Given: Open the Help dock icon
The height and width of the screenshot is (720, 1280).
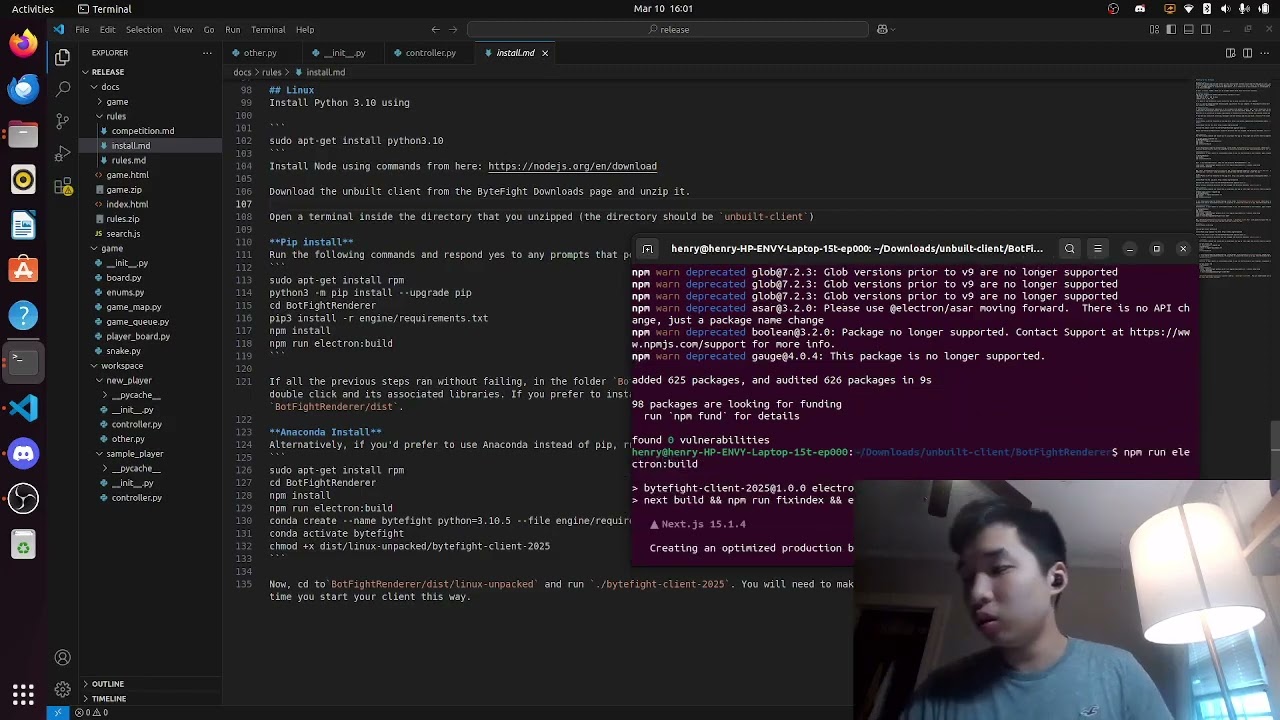Looking at the screenshot, I should [x=23, y=316].
